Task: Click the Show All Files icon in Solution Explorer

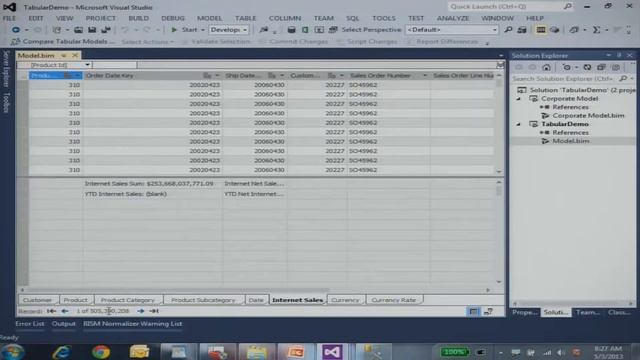Action: click(616, 67)
